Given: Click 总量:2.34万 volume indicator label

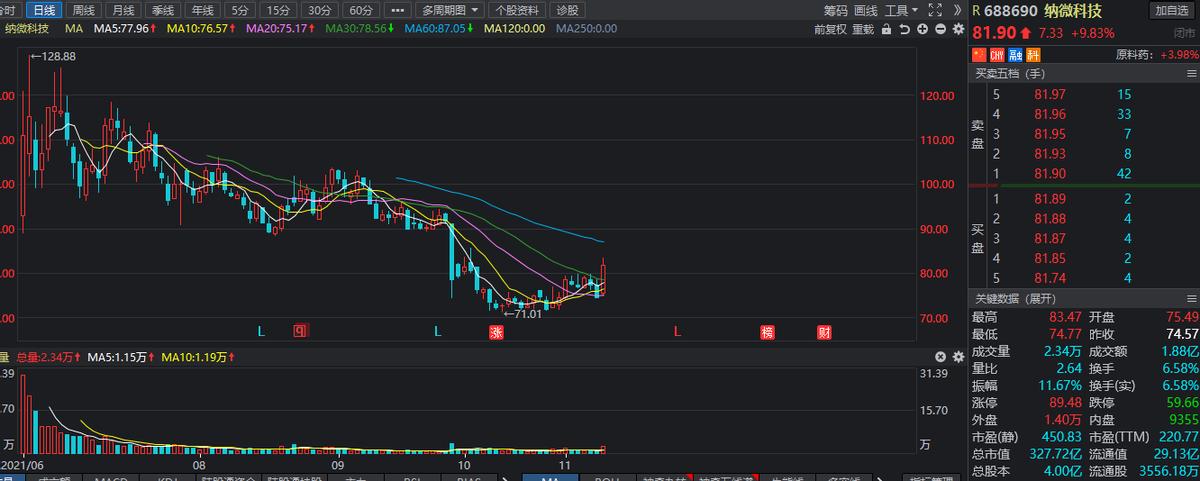Looking at the screenshot, I should pyautogui.click(x=45, y=356).
